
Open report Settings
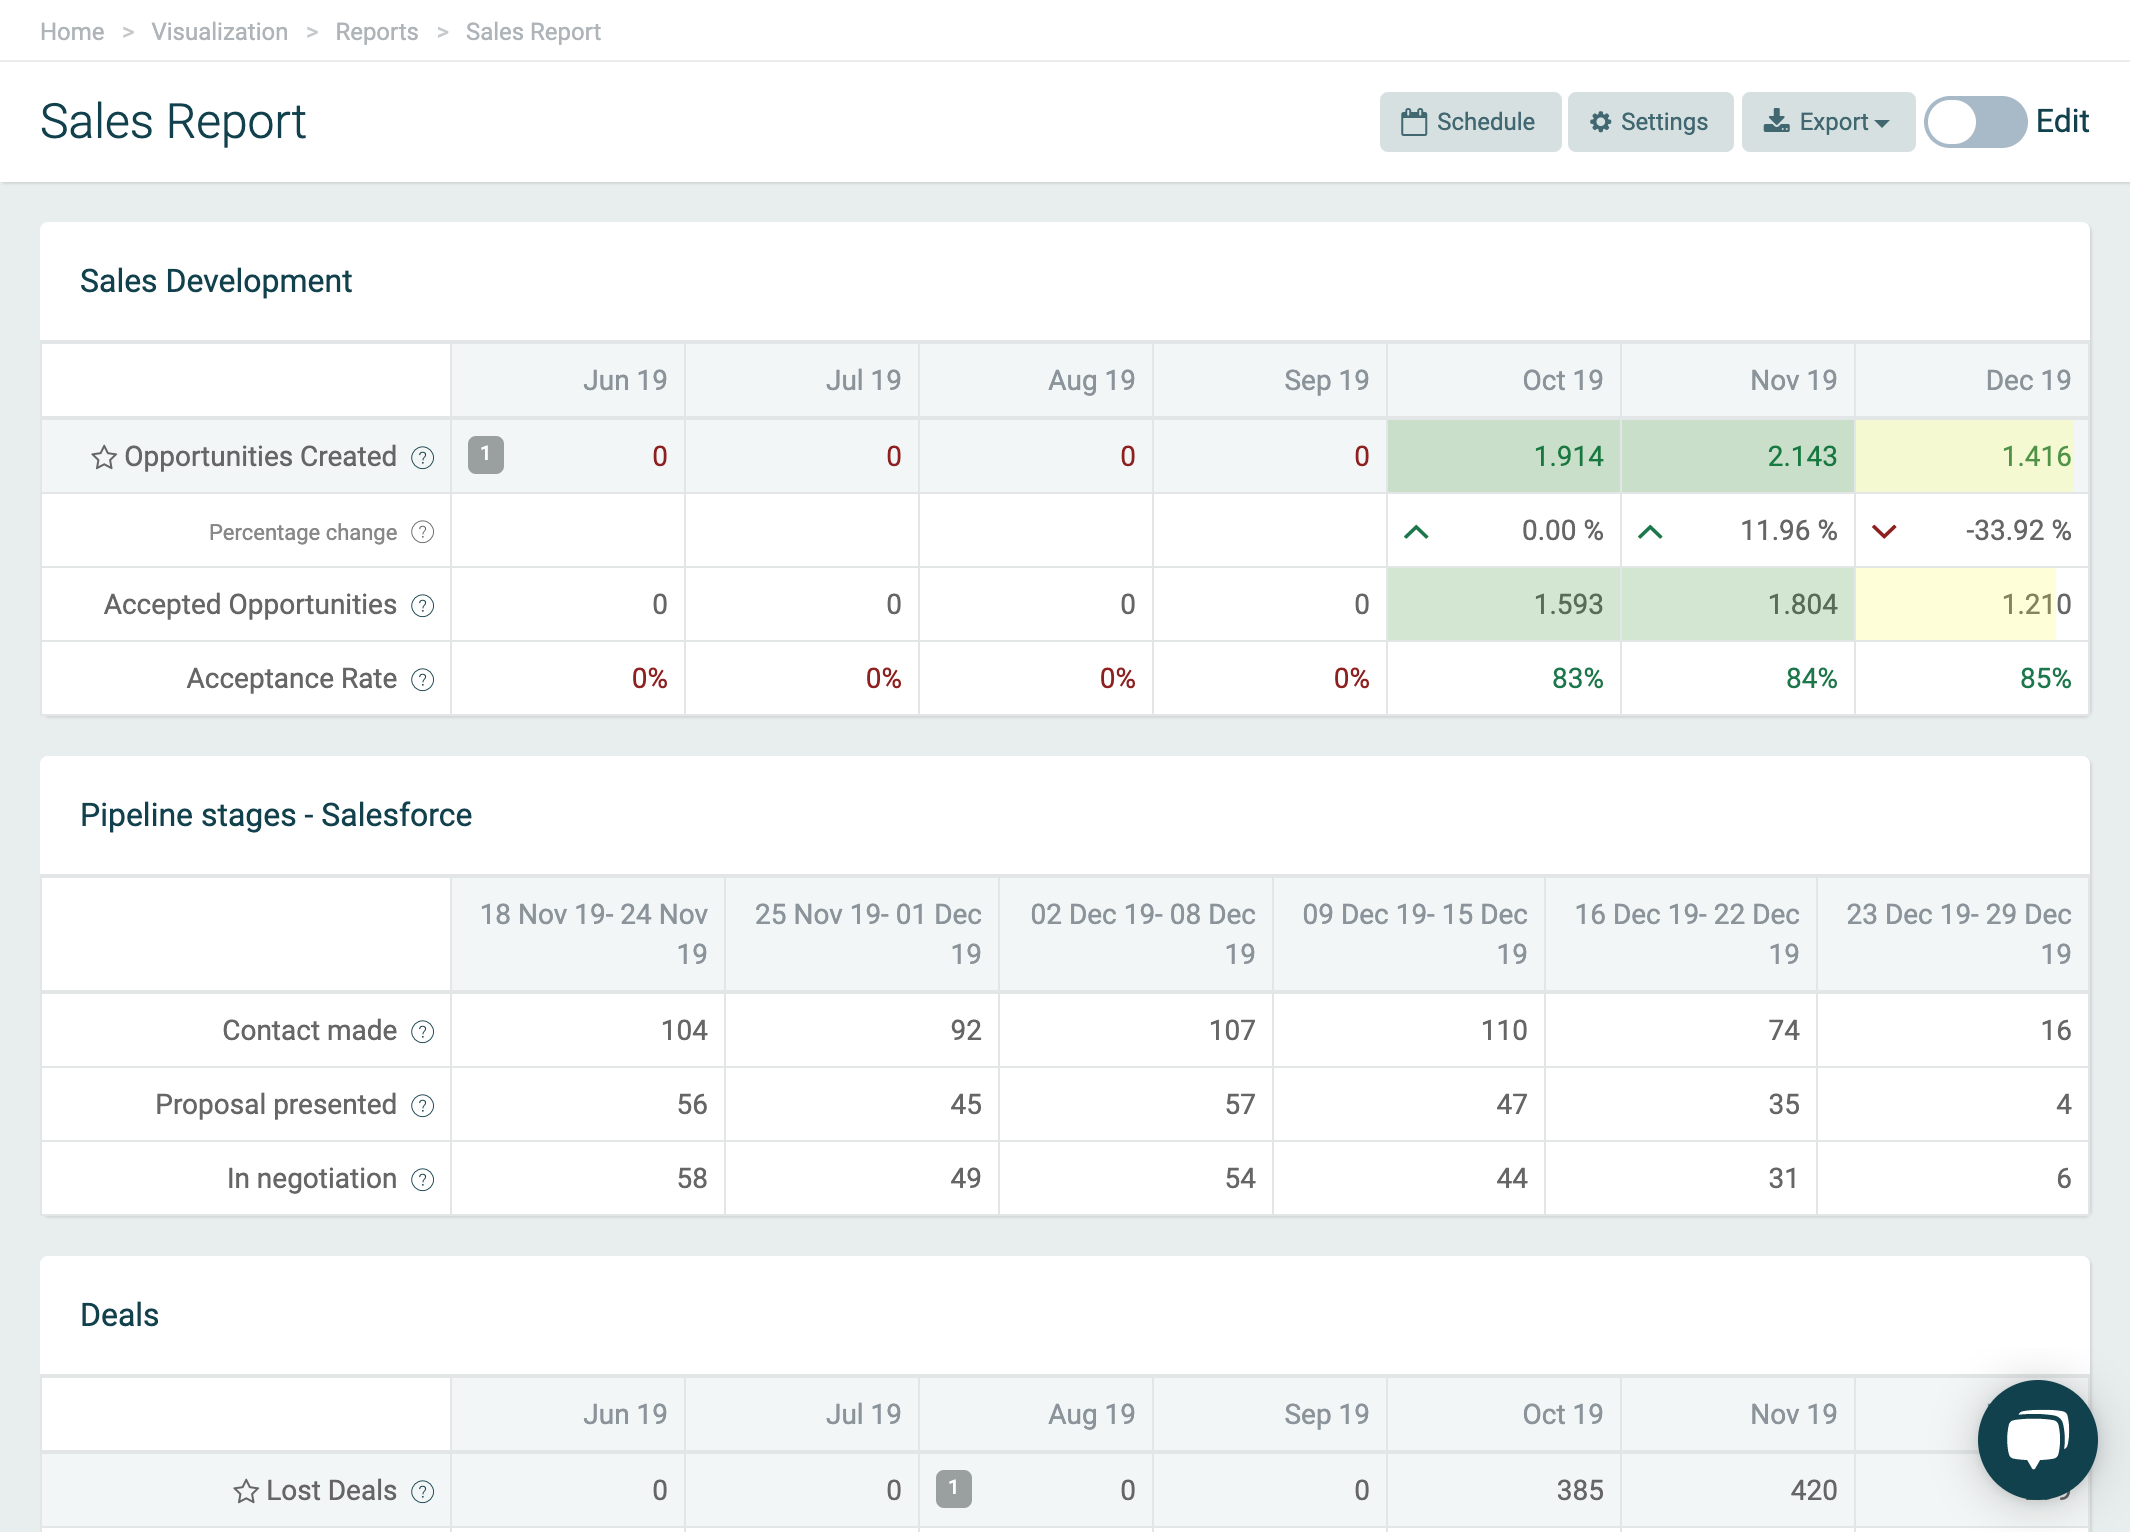tap(1650, 122)
